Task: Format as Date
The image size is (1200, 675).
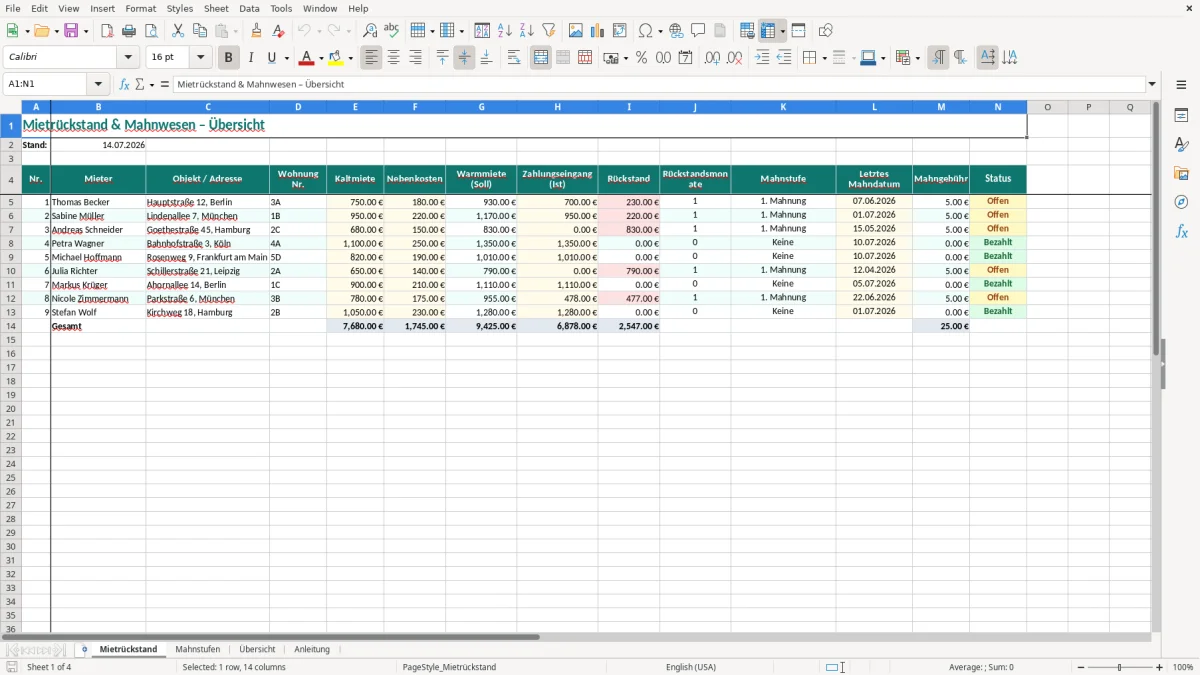Action: coord(685,58)
